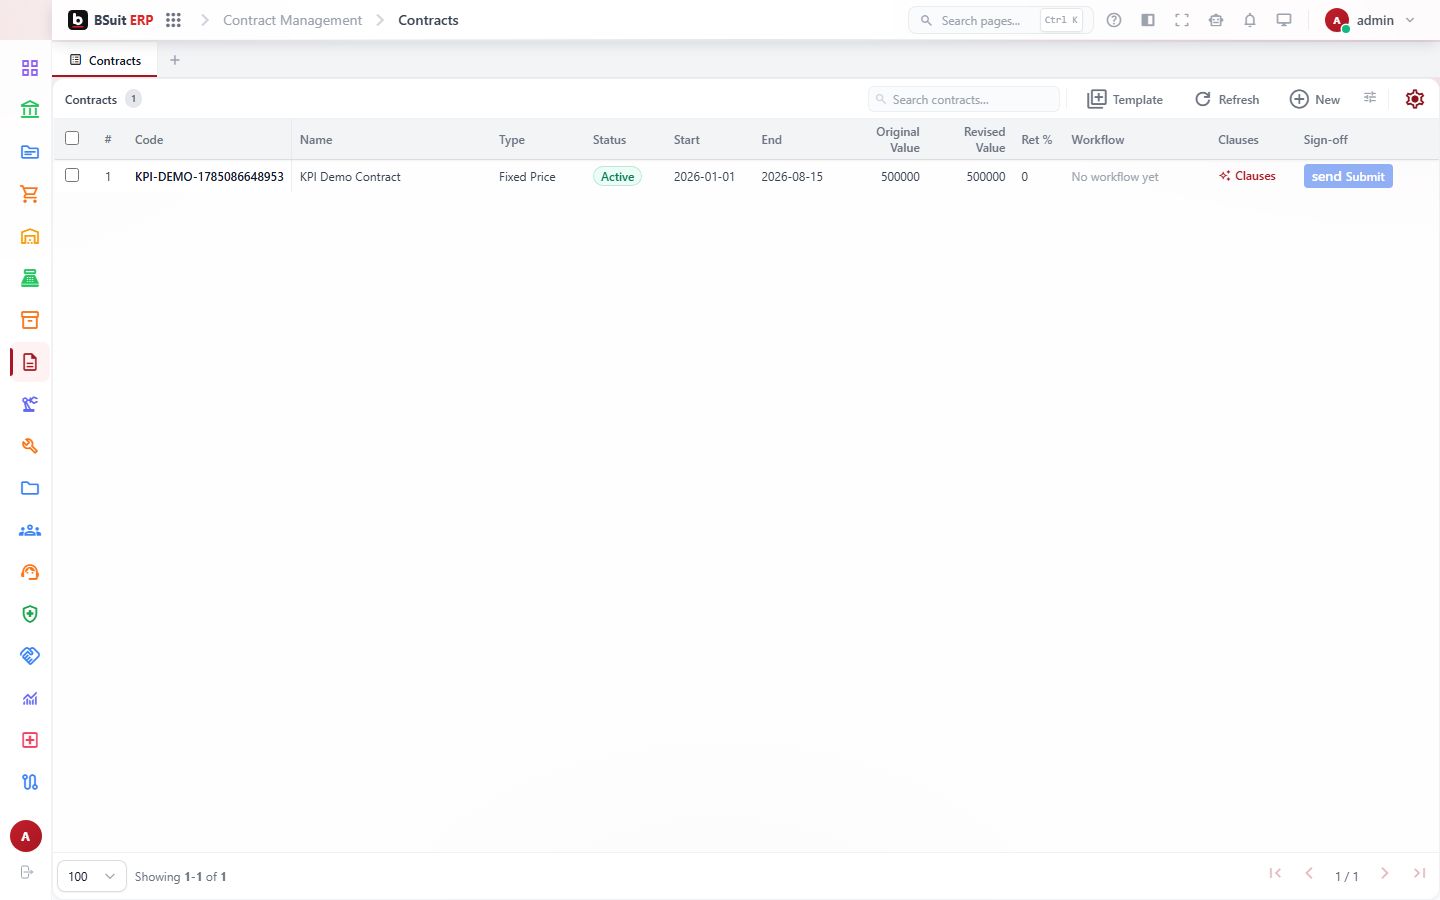Viewport: 1440px width, 900px height.
Task: Click the red avatar A in sidebar
Action: (26, 836)
